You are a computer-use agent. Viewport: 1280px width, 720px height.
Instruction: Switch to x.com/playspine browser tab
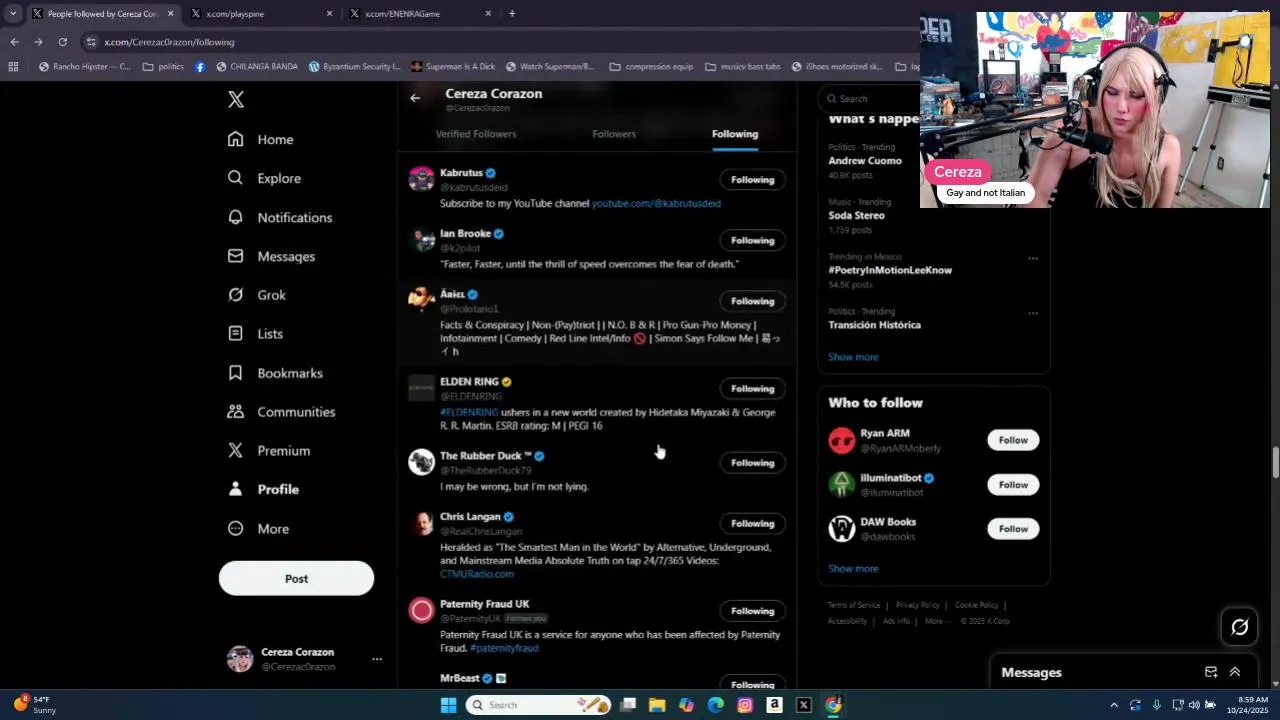[260, 13]
